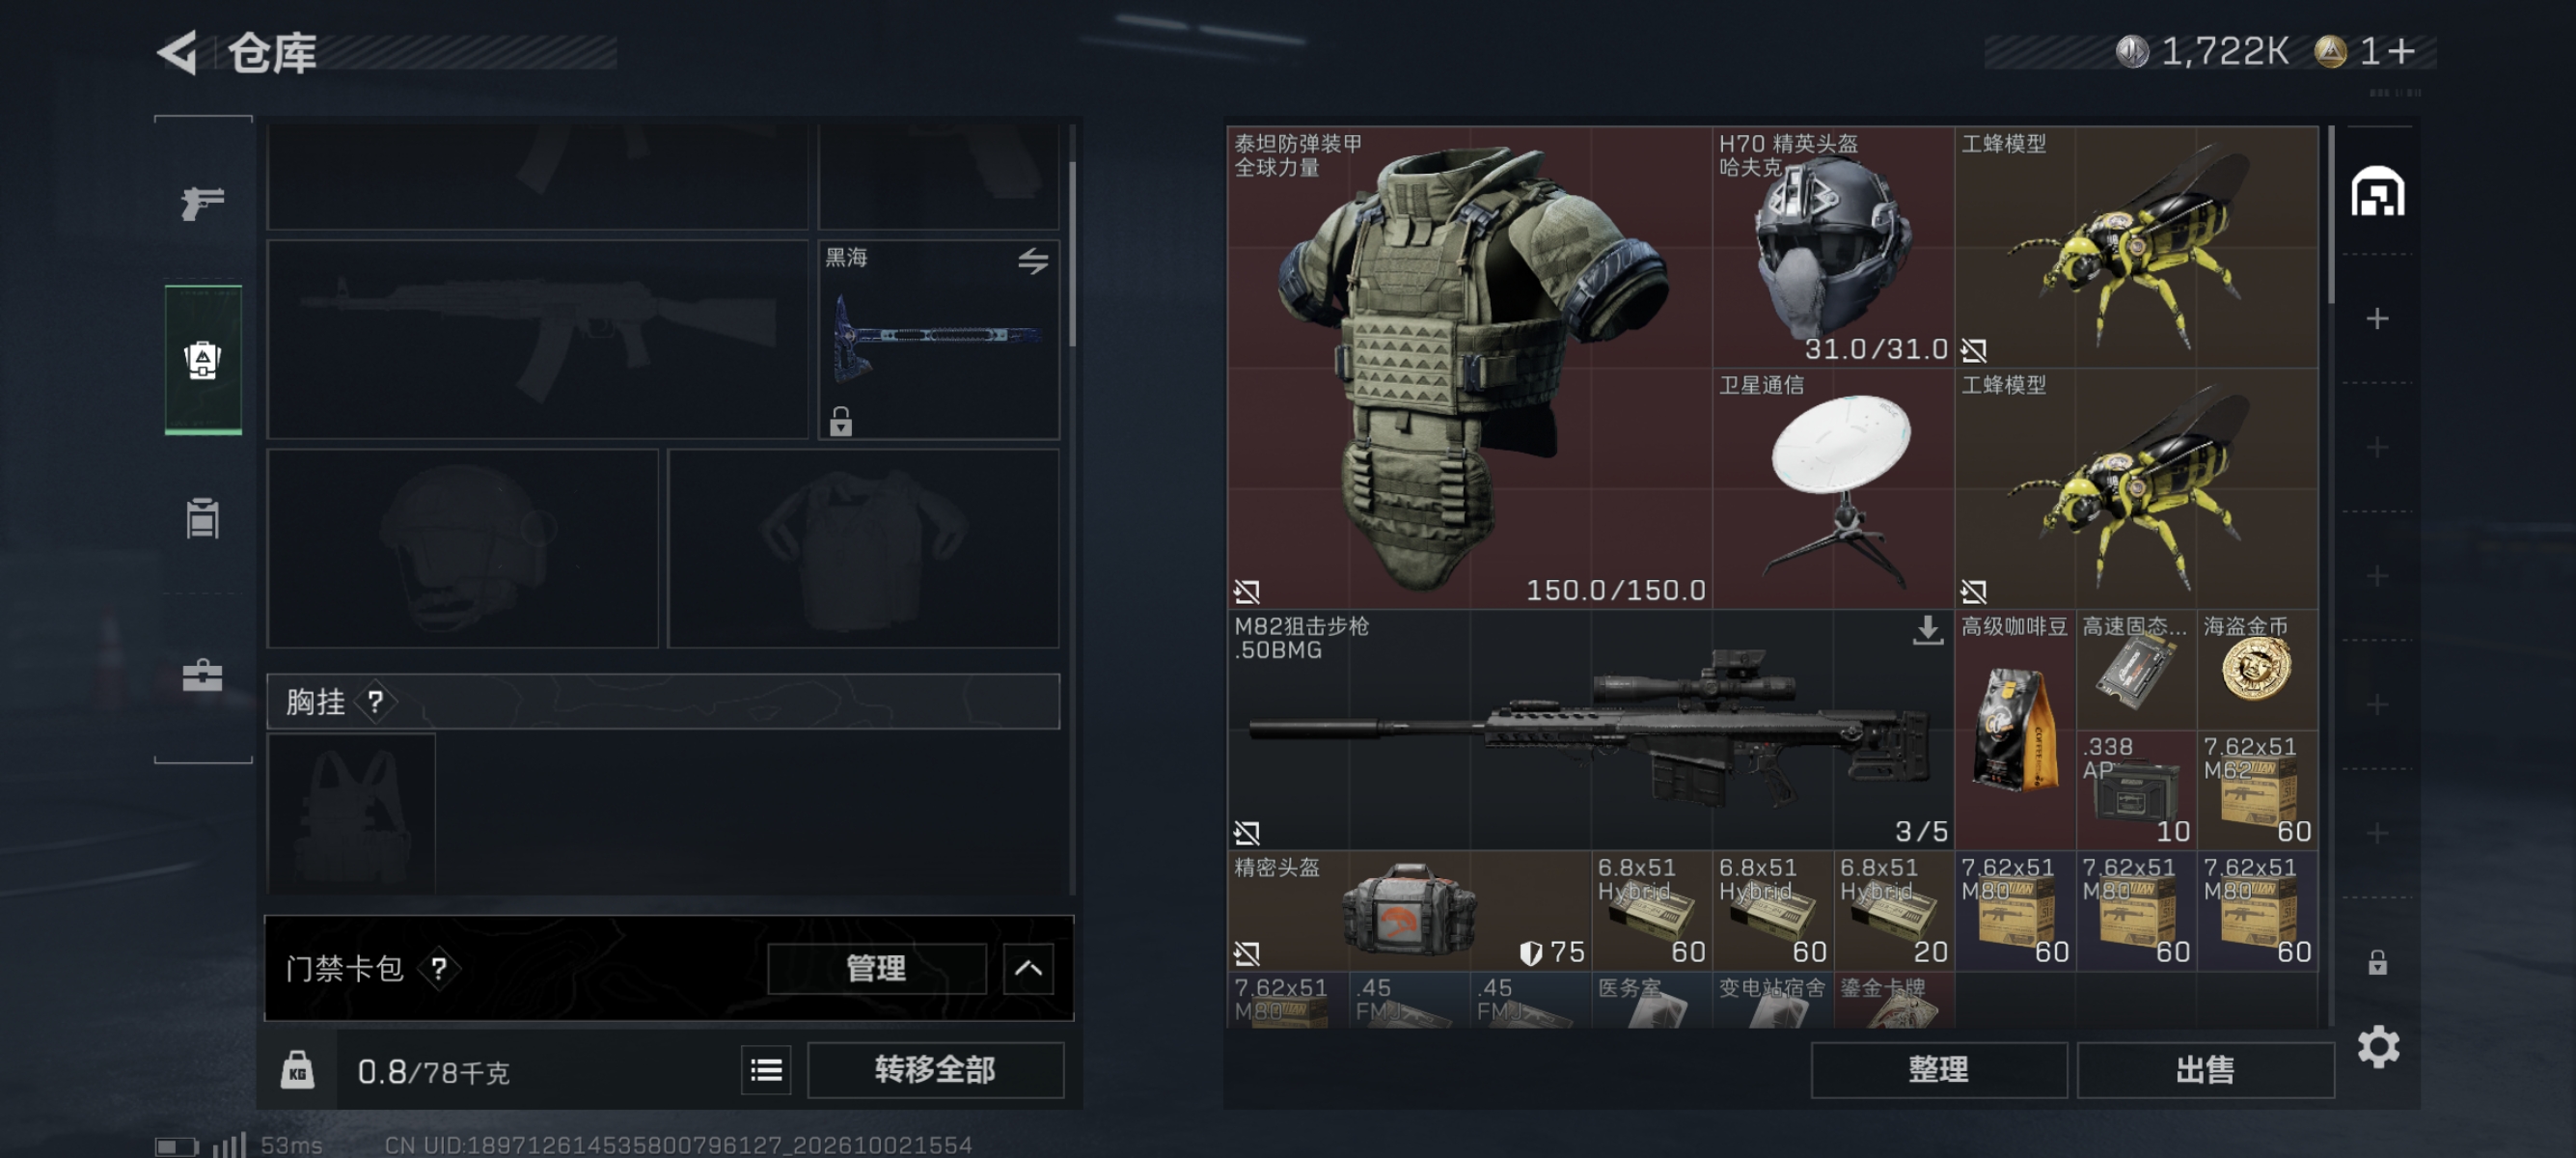Toggle list view next to 转移全部

tap(766, 1070)
